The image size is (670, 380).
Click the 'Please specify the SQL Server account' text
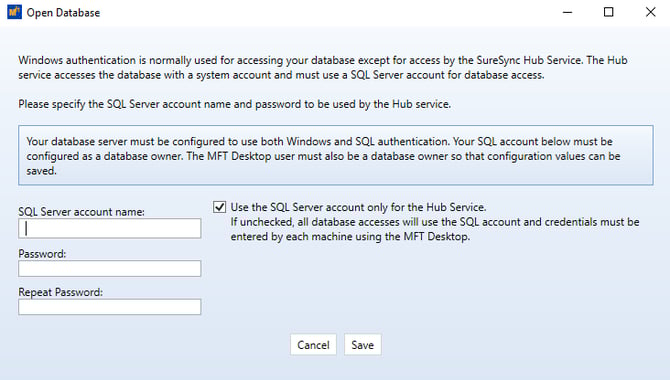click(x=235, y=104)
